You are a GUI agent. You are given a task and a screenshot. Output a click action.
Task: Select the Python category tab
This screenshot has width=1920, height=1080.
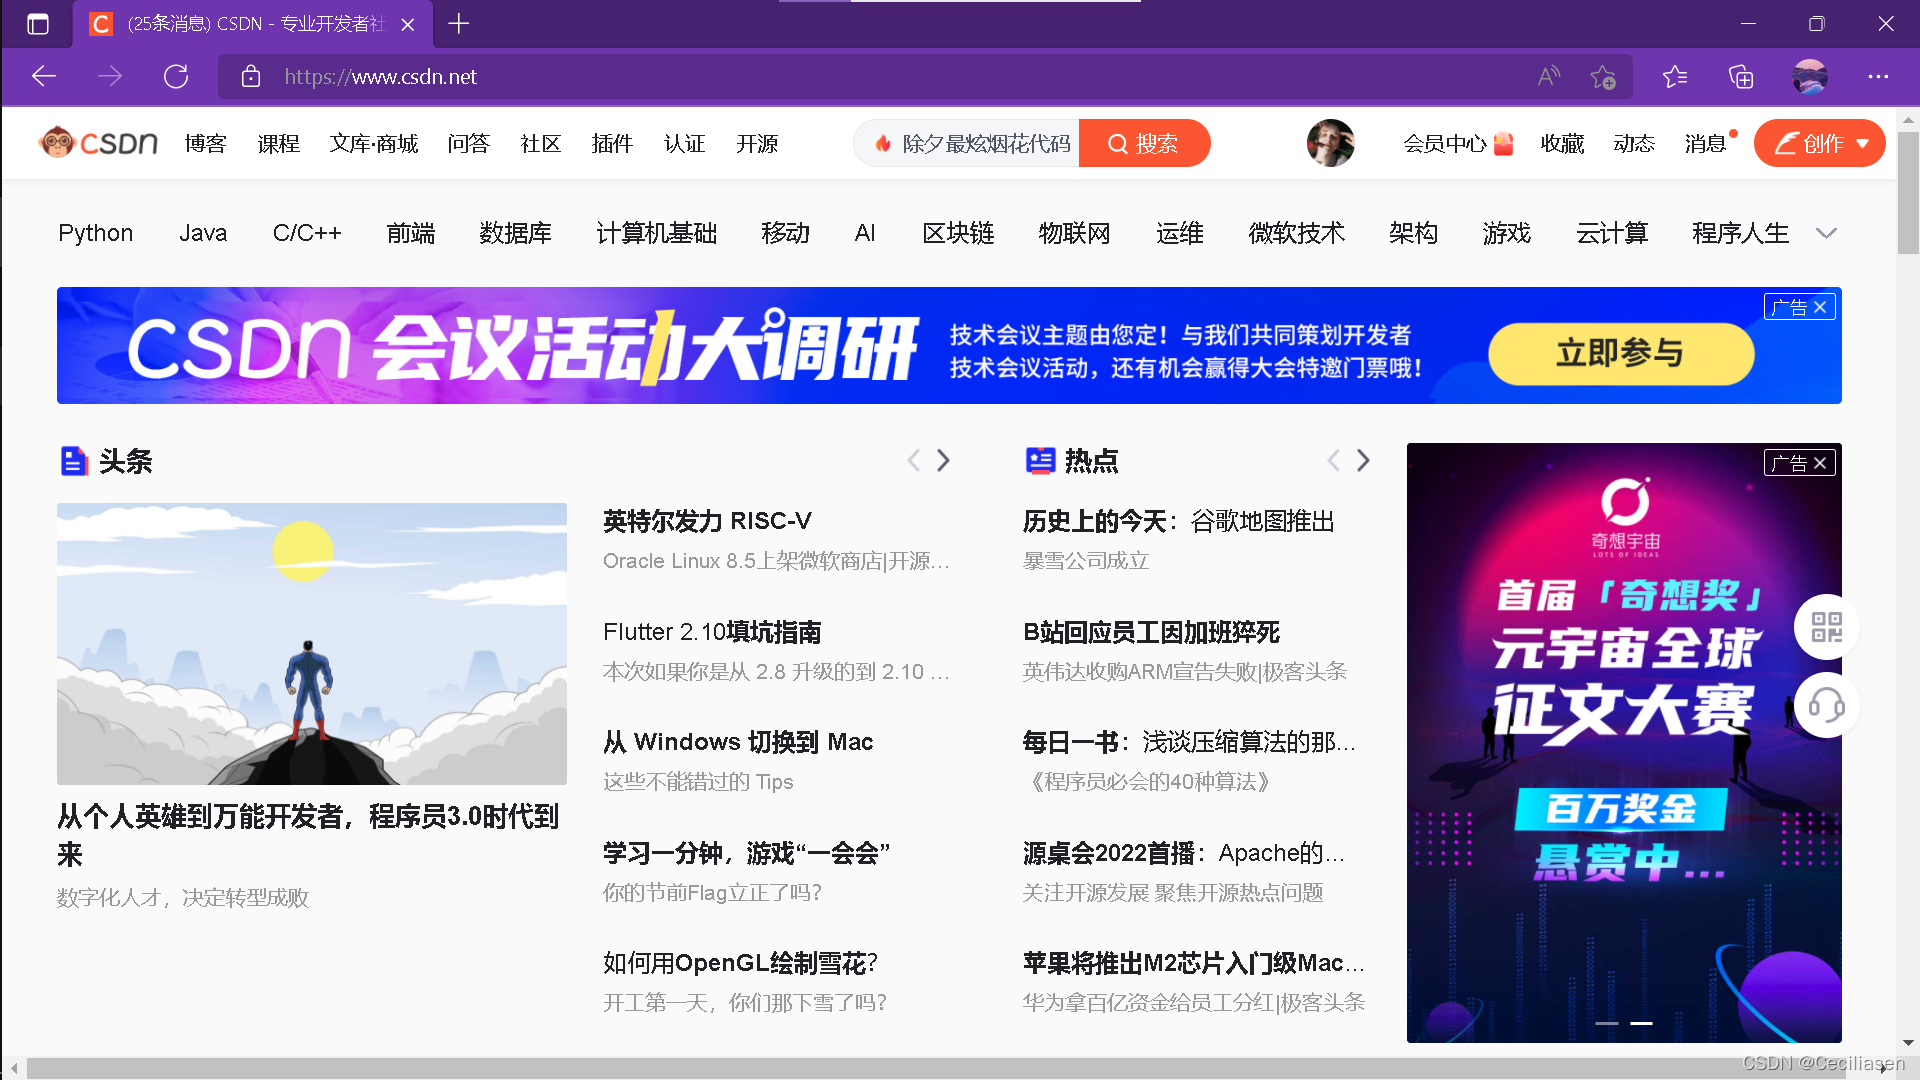96,233
